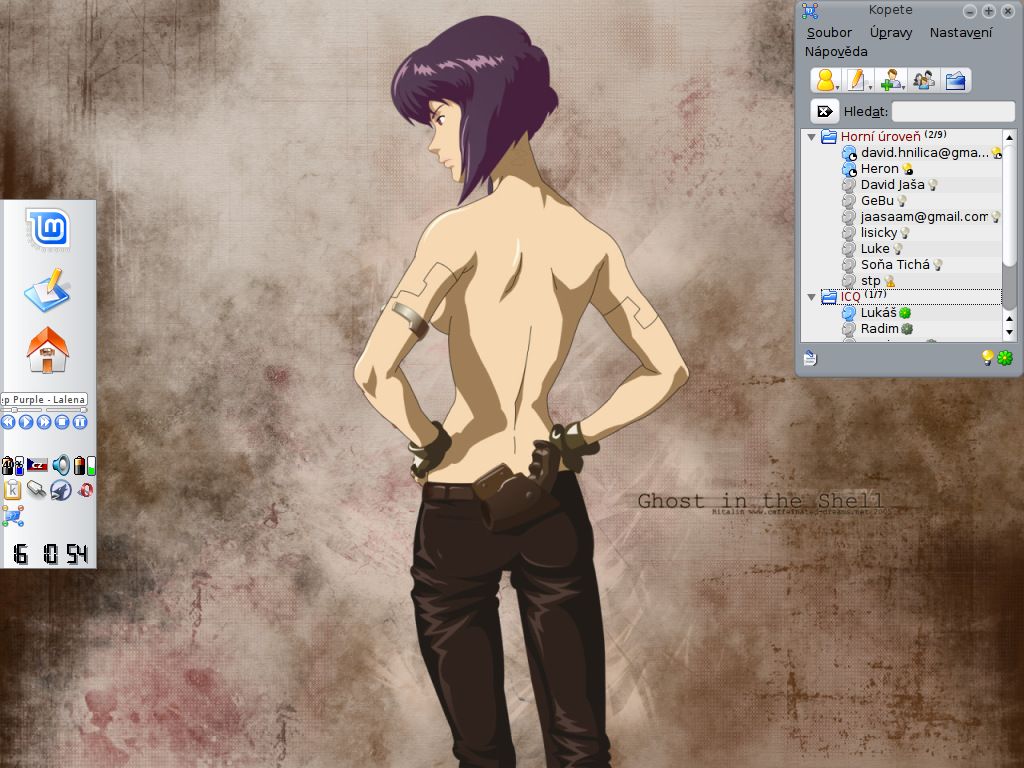Open the Nastavení menu in Kopete
The image size is (1024, 768).
coord(961,33)
